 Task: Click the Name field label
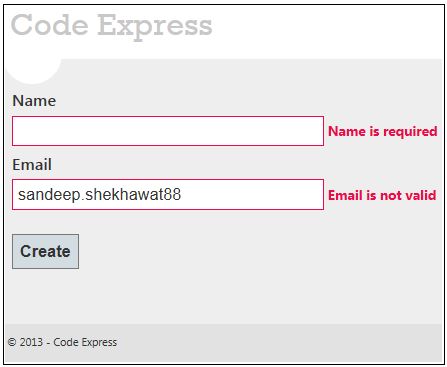coord(34,101)
